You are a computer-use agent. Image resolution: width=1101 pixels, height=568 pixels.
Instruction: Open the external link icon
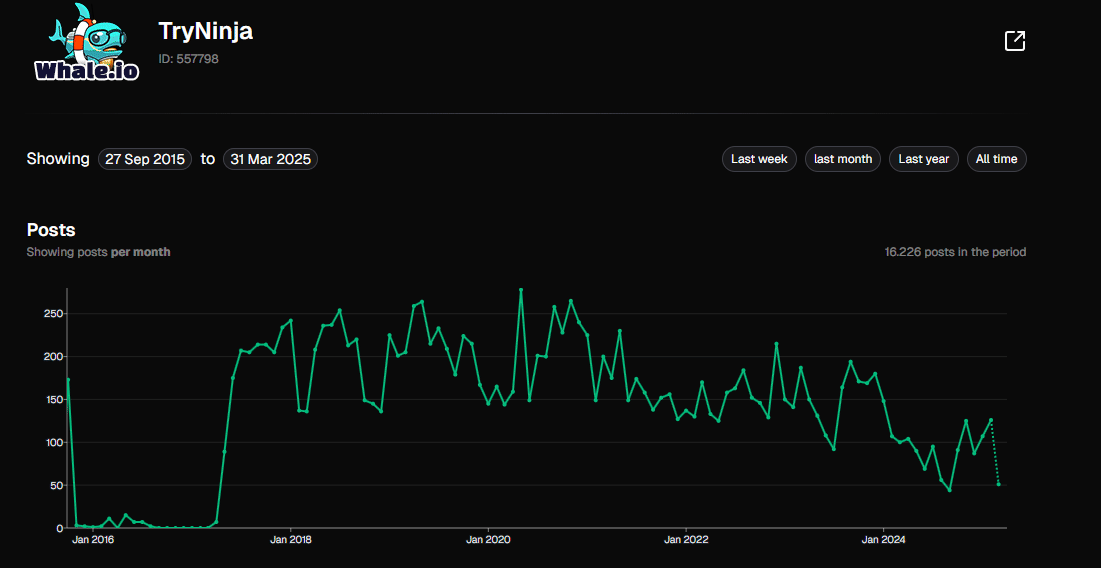point(1015,41)
